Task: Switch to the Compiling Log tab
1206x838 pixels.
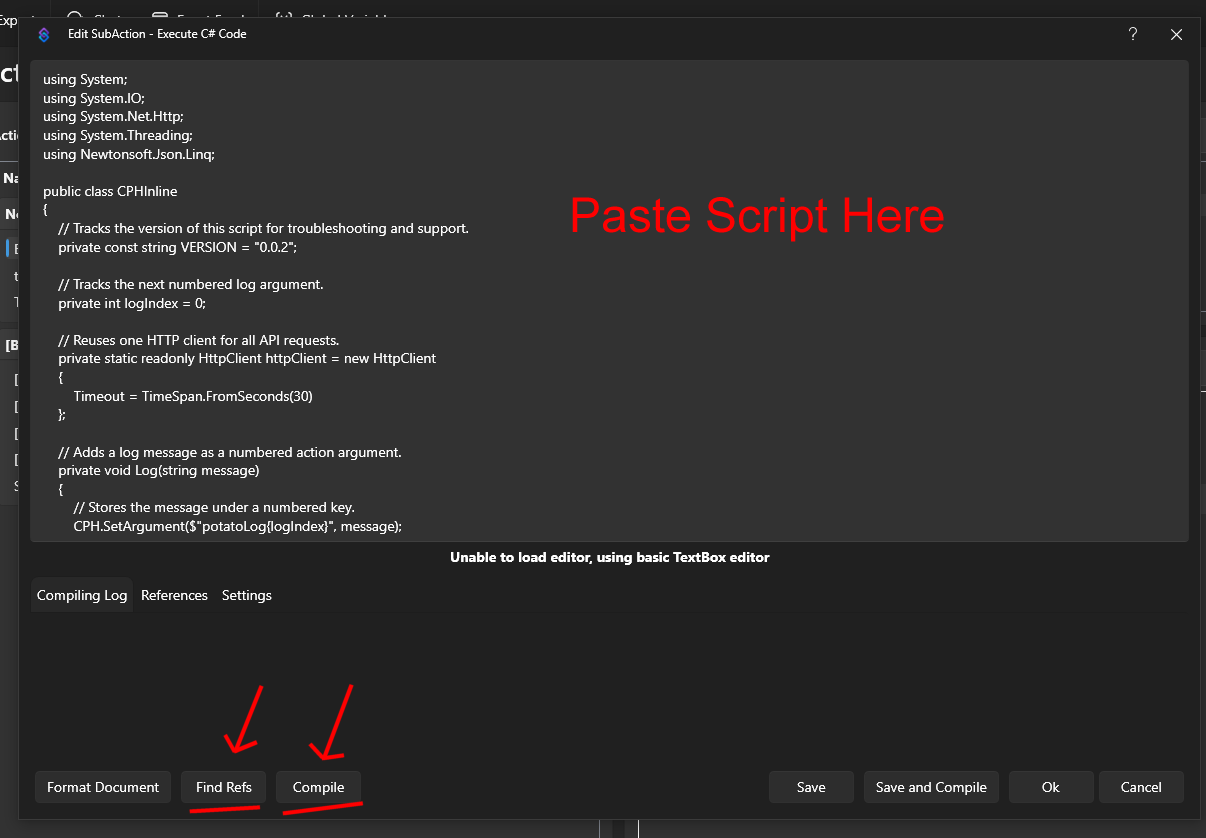Action: click(82, 595)
